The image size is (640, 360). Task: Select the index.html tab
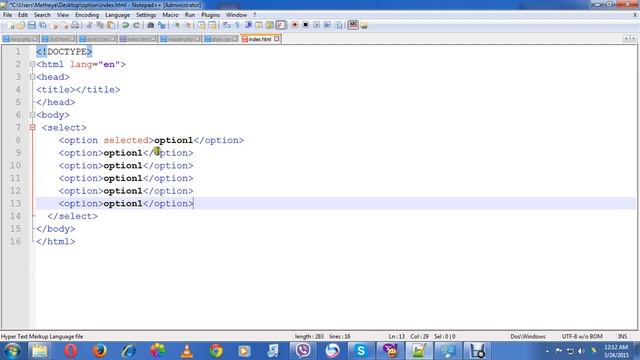click(x=260, y=39)
